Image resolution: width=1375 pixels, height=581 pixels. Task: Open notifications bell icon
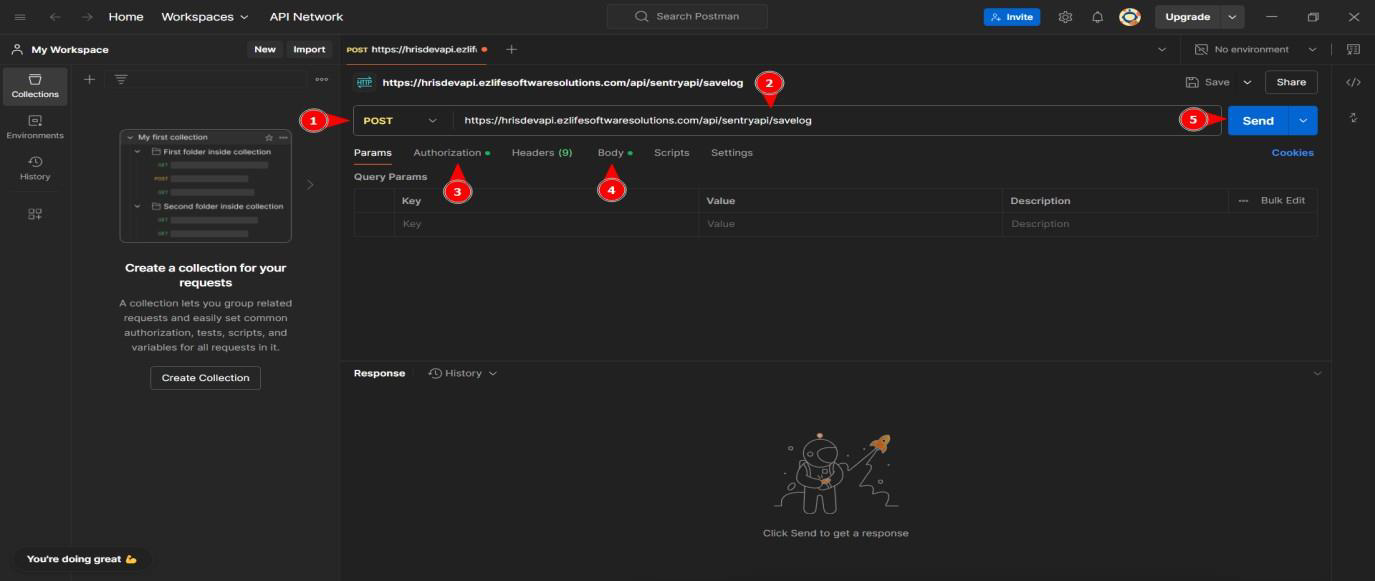tap(1097, 17)
